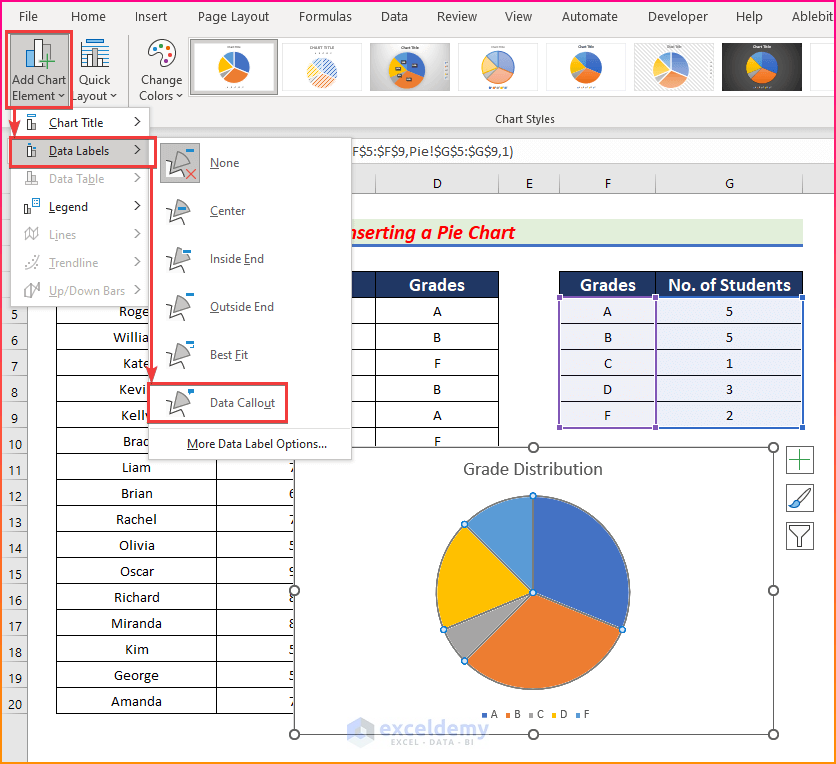This screenshot has height=764, width=836.
Task: Choose Inside End data label position
Action: click(x=250, y=259)
